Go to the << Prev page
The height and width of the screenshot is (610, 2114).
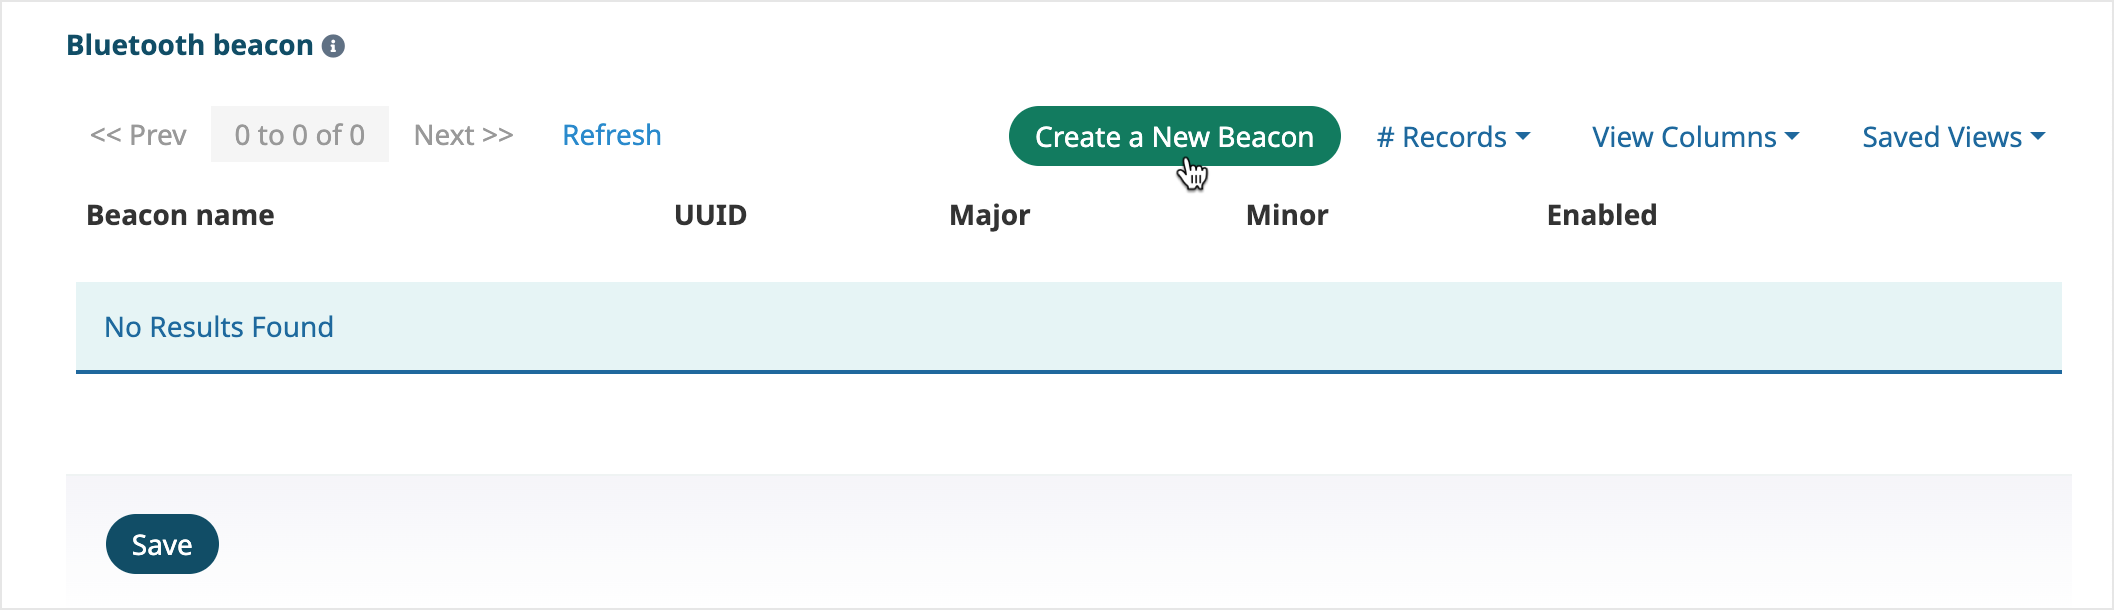tap(138, 135)
